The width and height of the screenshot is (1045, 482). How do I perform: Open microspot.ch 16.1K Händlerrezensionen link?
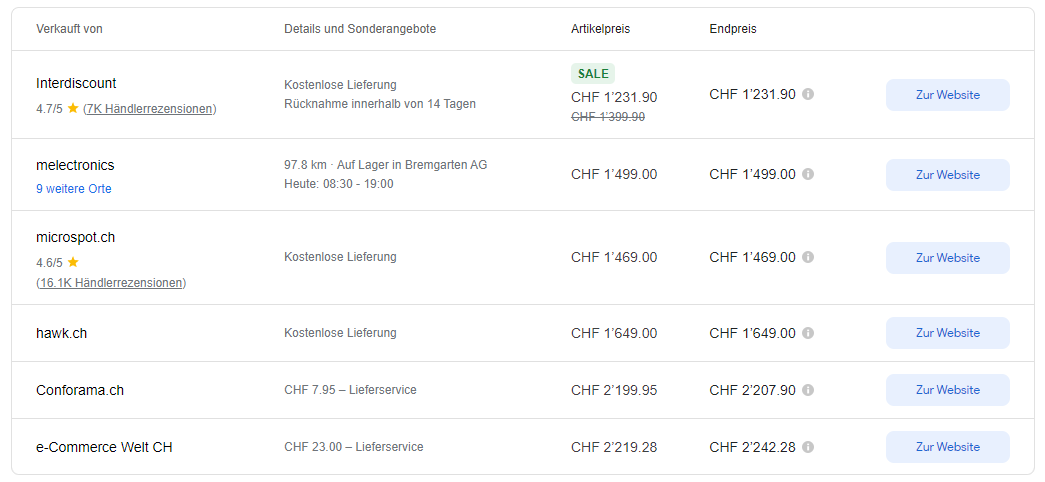[111, 283]
